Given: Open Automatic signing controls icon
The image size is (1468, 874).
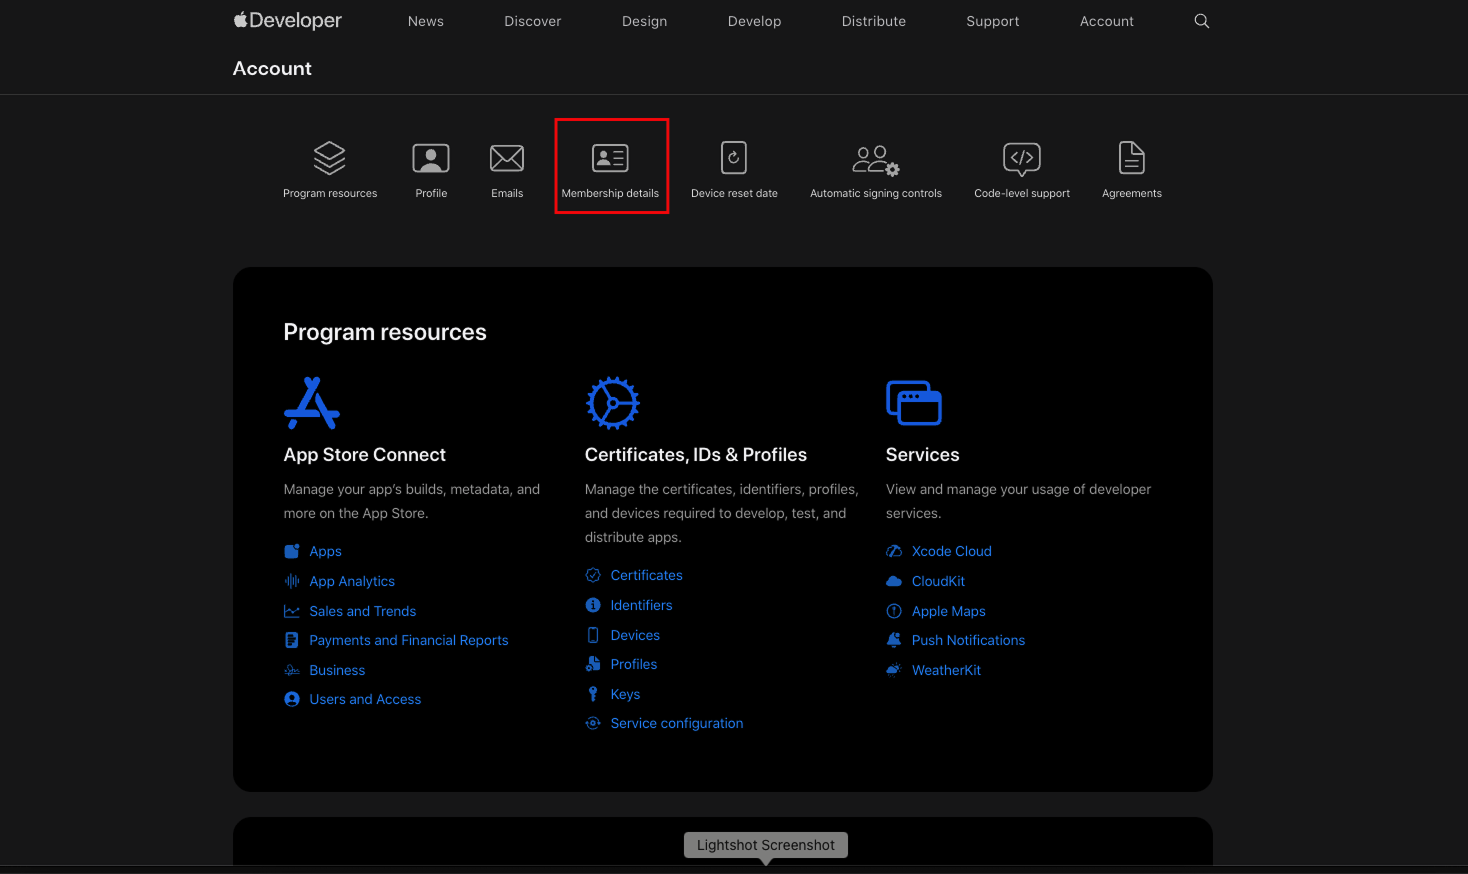Looking at the screenshot, I should [875, 159].
